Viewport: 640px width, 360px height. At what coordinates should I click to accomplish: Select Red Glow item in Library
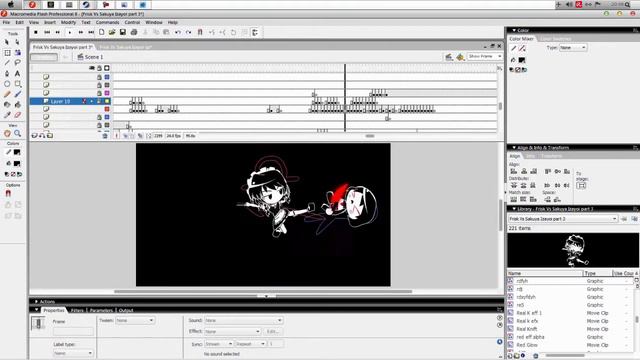coord(527,345)
